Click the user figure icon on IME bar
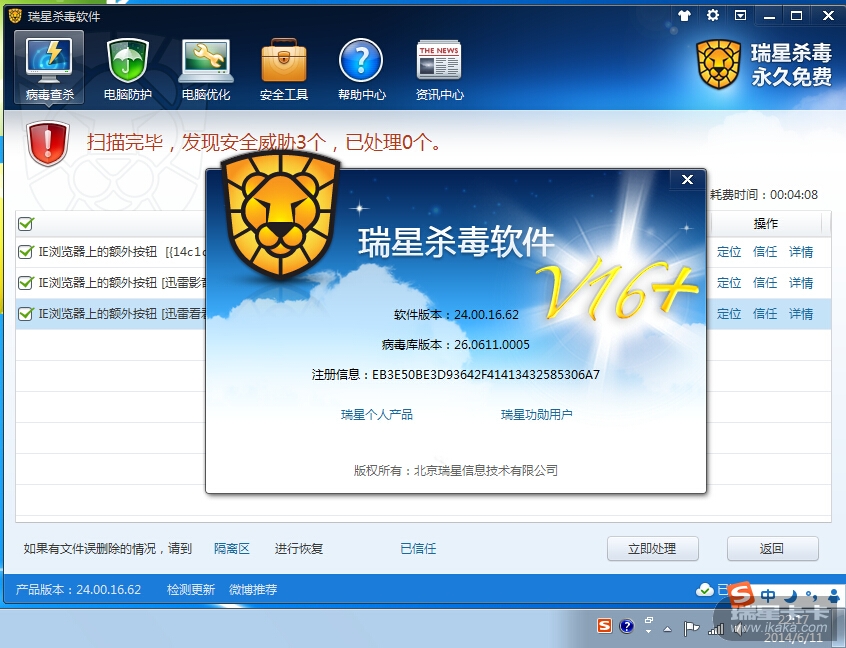846x648 pixels. [x=834, y=596]
